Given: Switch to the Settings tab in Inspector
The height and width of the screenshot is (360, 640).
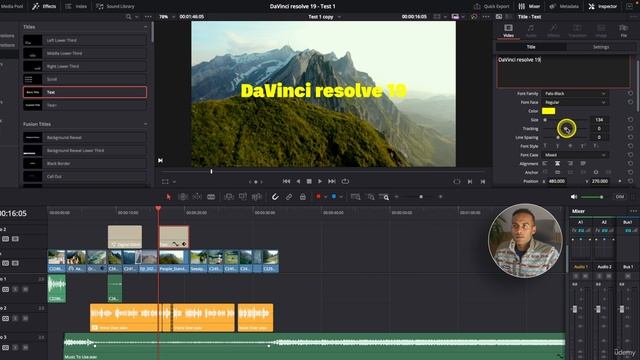Looking at the screenshot, I should (601, 47).
